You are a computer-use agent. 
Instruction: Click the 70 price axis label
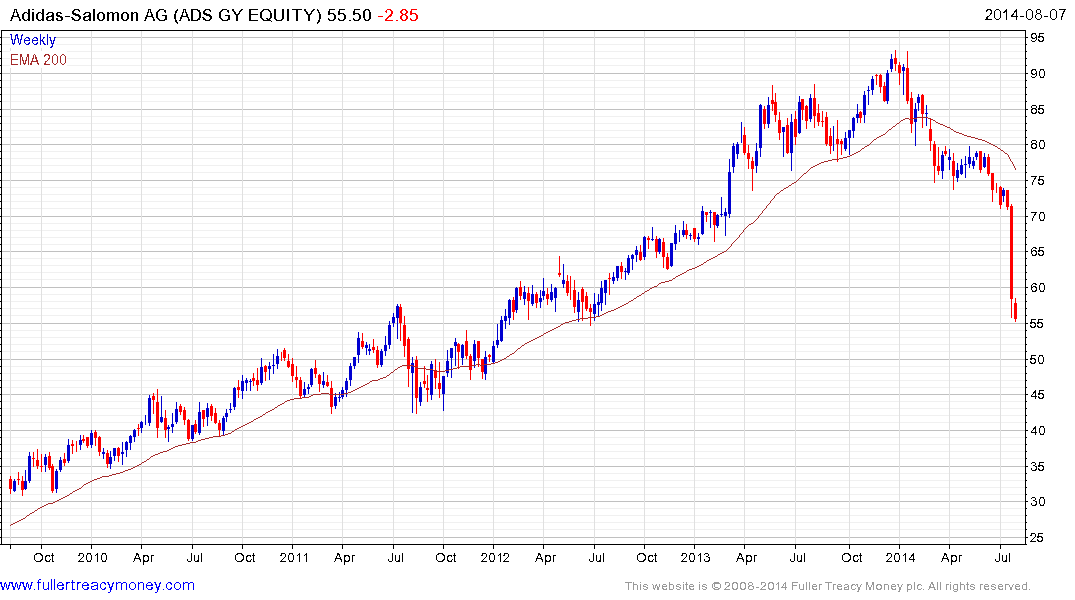pos(1037,216)
